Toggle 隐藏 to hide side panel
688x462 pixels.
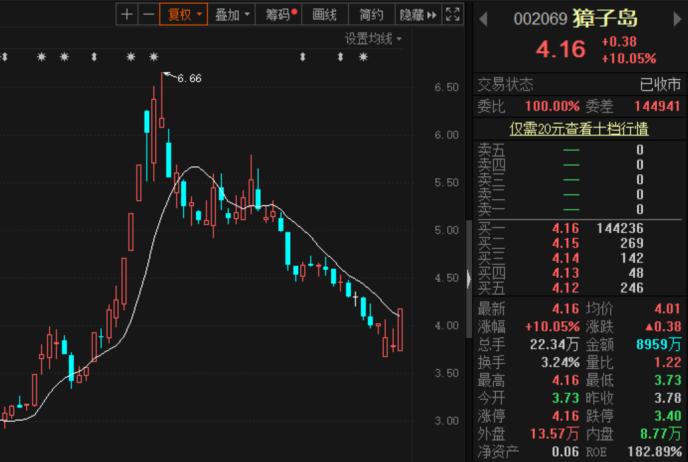[418, 14]
